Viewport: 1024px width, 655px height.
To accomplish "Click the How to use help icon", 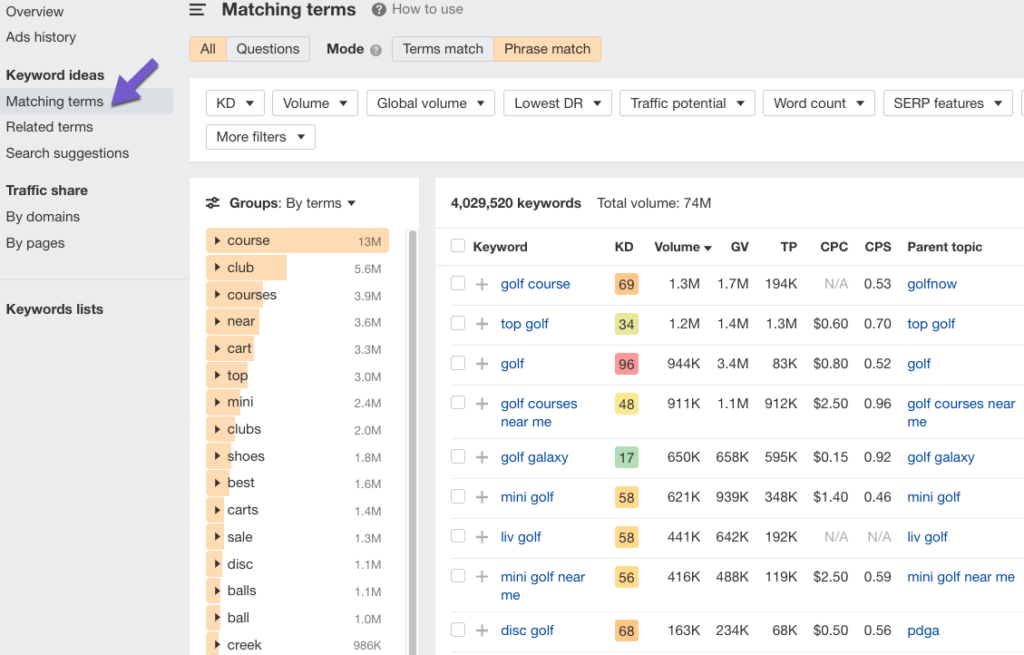I will click(379, 10).
